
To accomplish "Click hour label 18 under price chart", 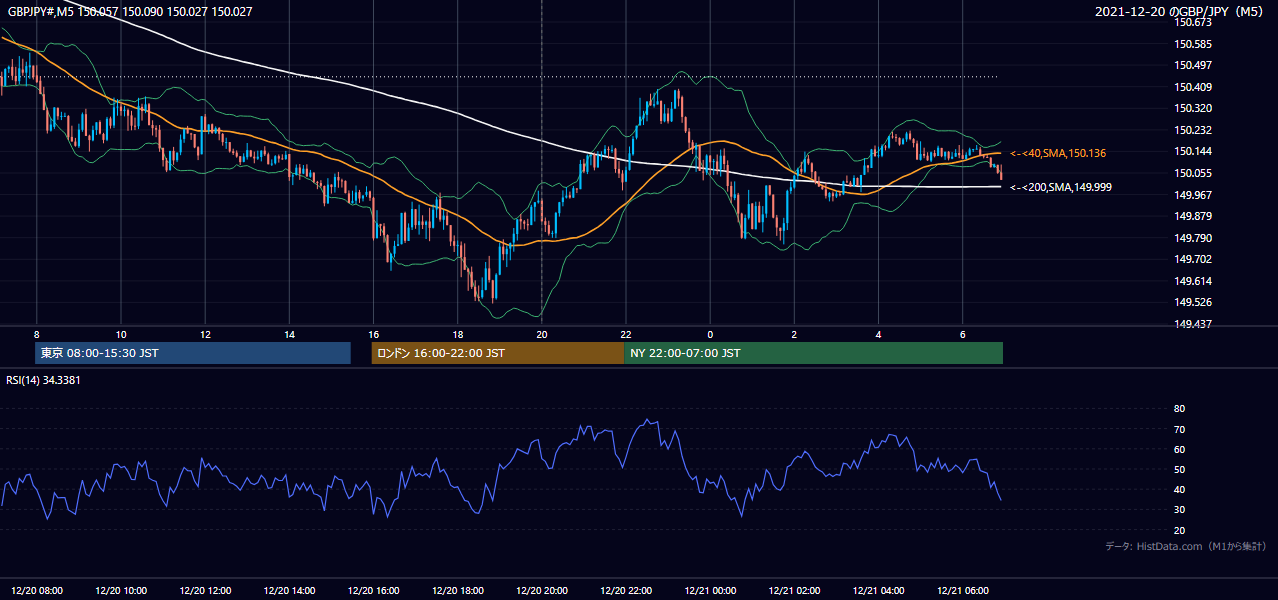I will coord(457,334).
